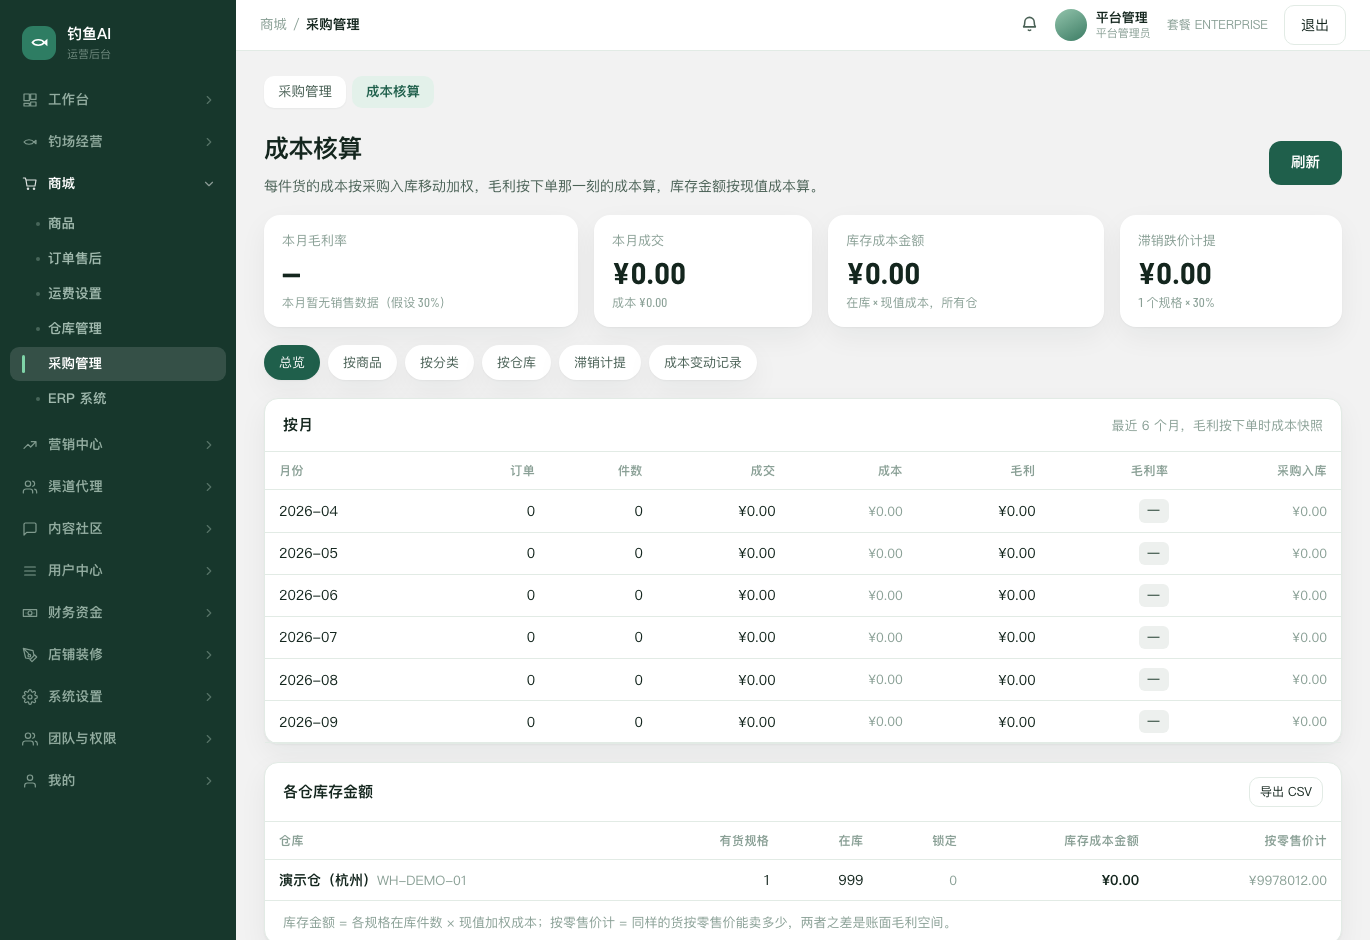Open ERP 系统 in the sidebar
This screenshot has width=1370, height=940.
tap(118, 399)
